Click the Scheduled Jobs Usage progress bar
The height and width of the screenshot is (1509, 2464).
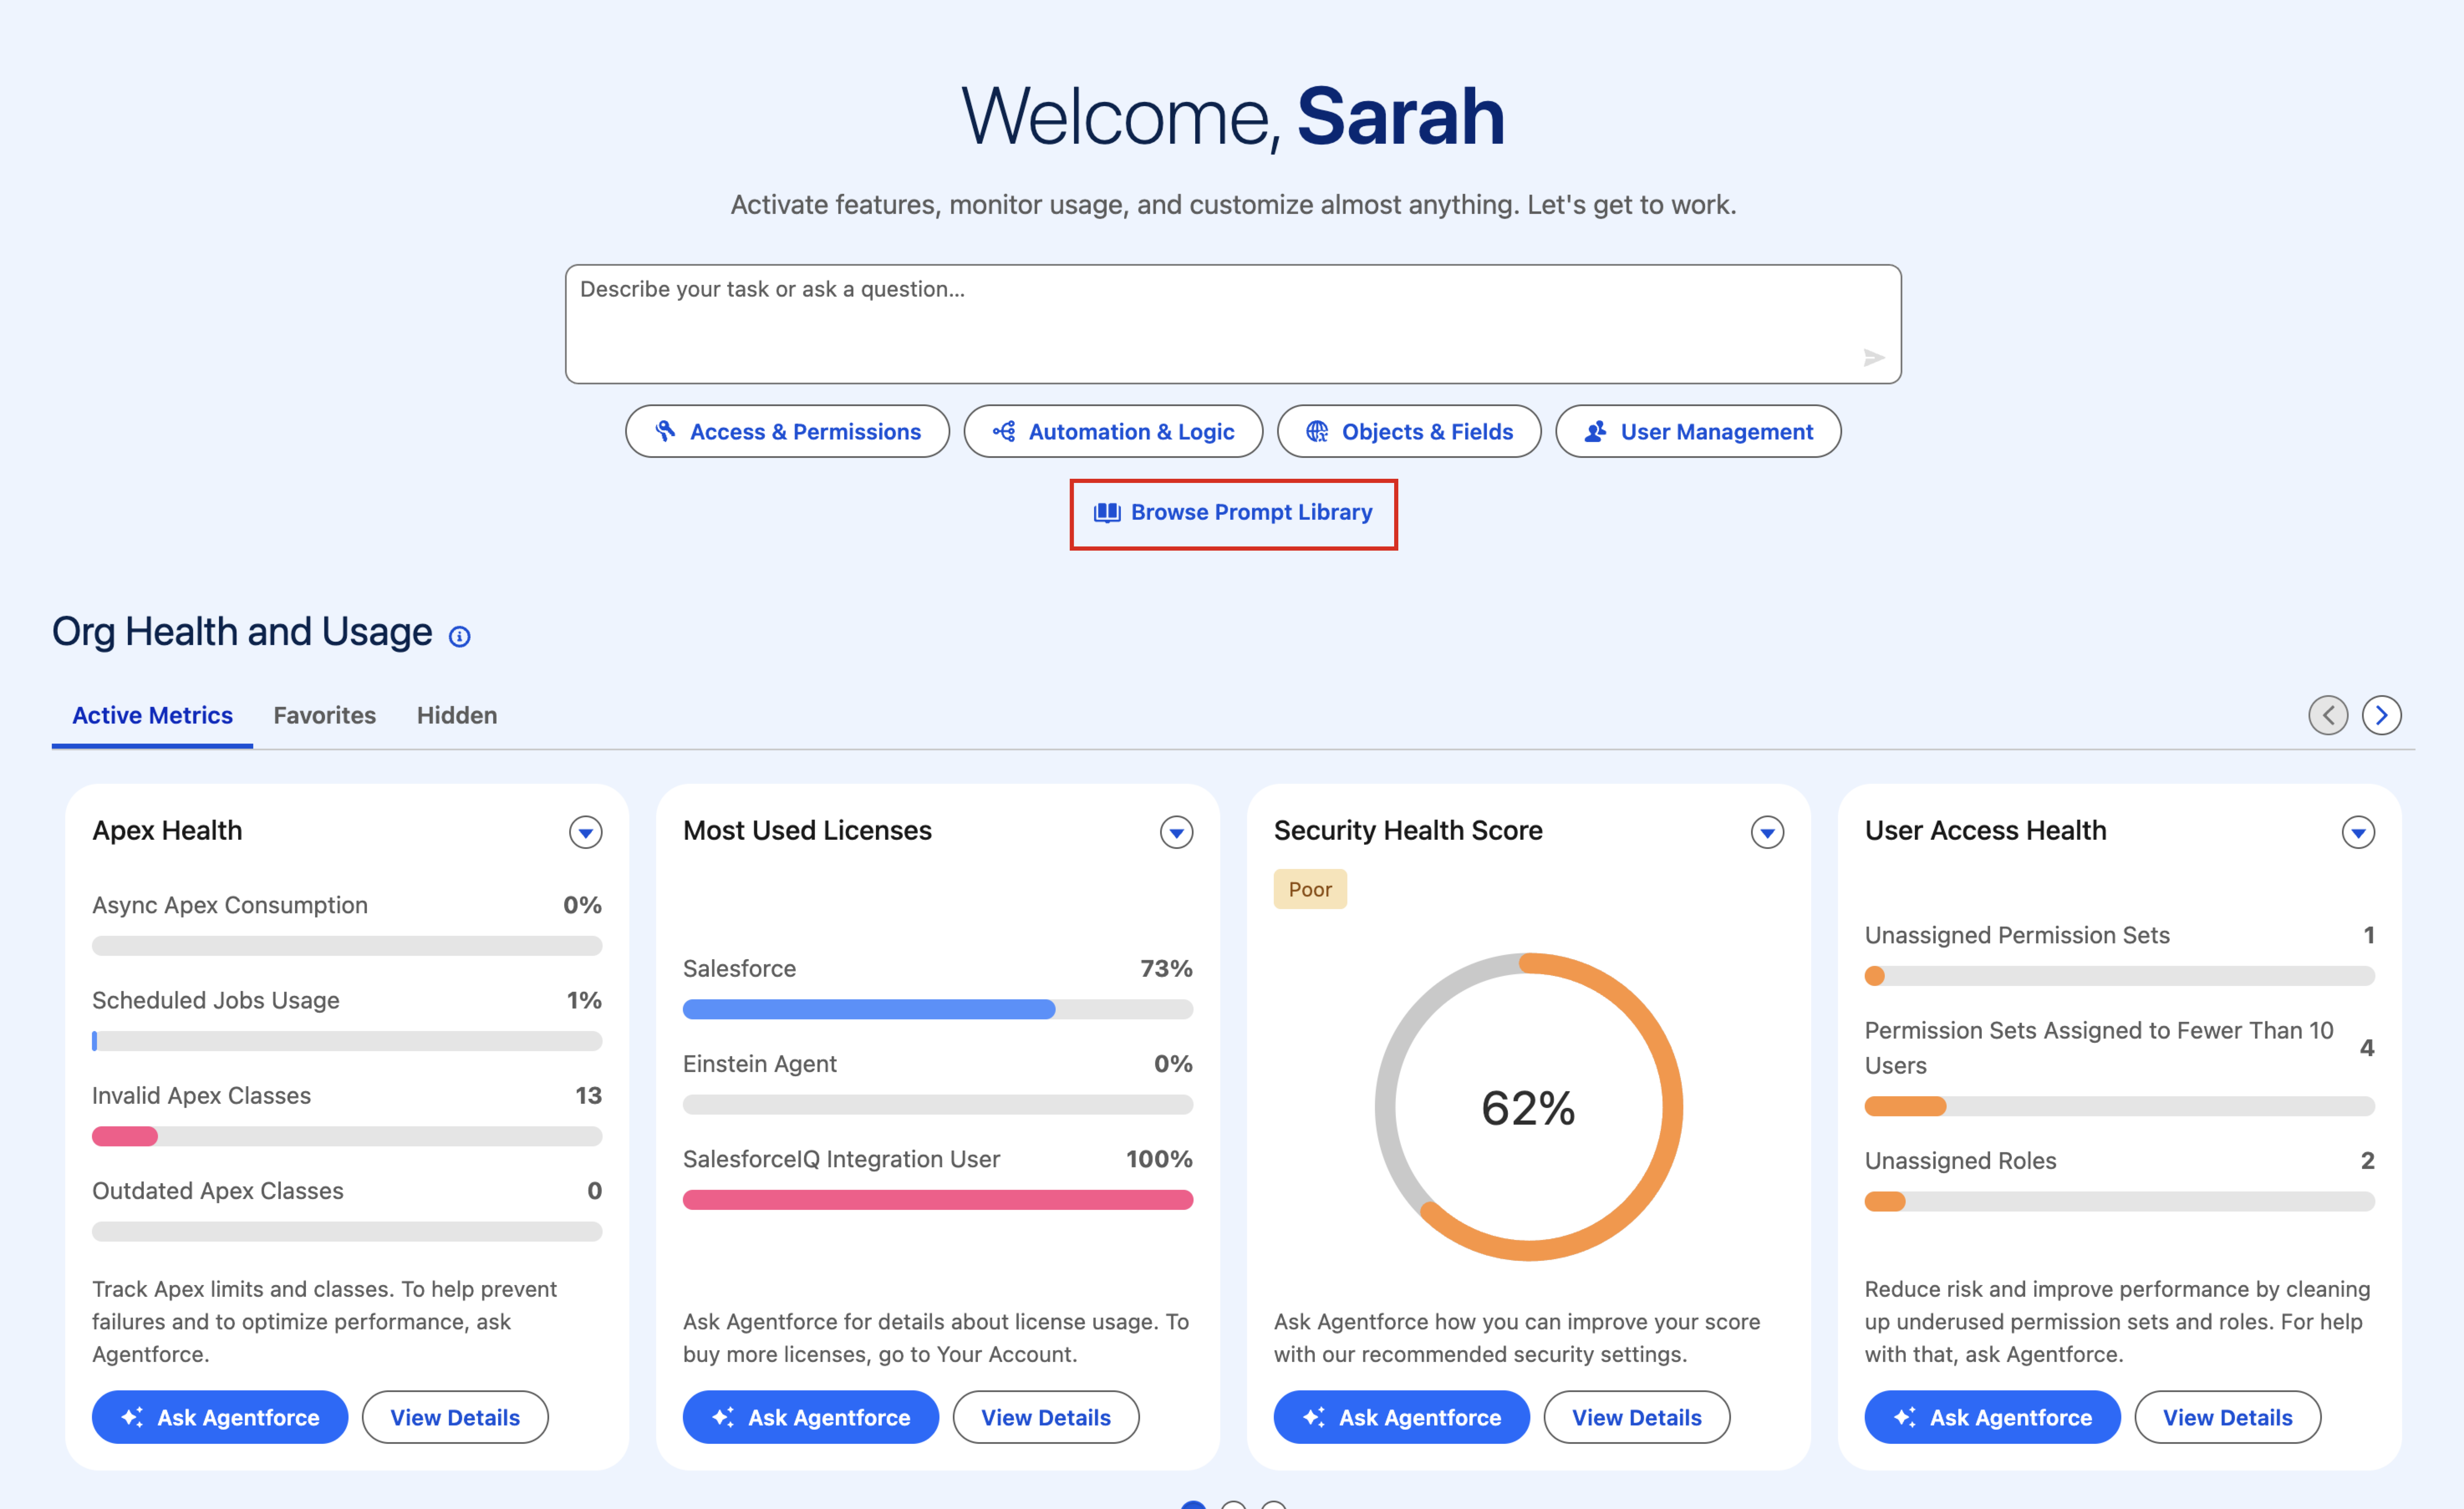(347, 1041)
